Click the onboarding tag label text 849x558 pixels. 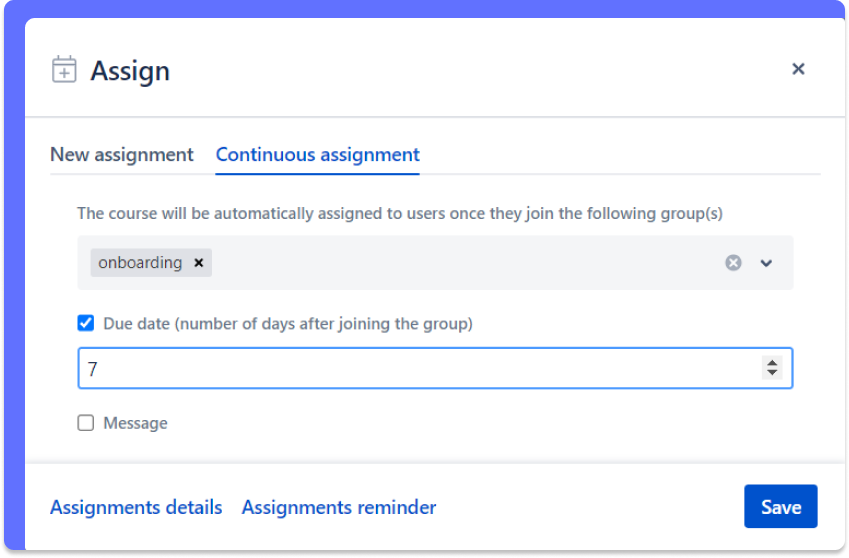140,263
